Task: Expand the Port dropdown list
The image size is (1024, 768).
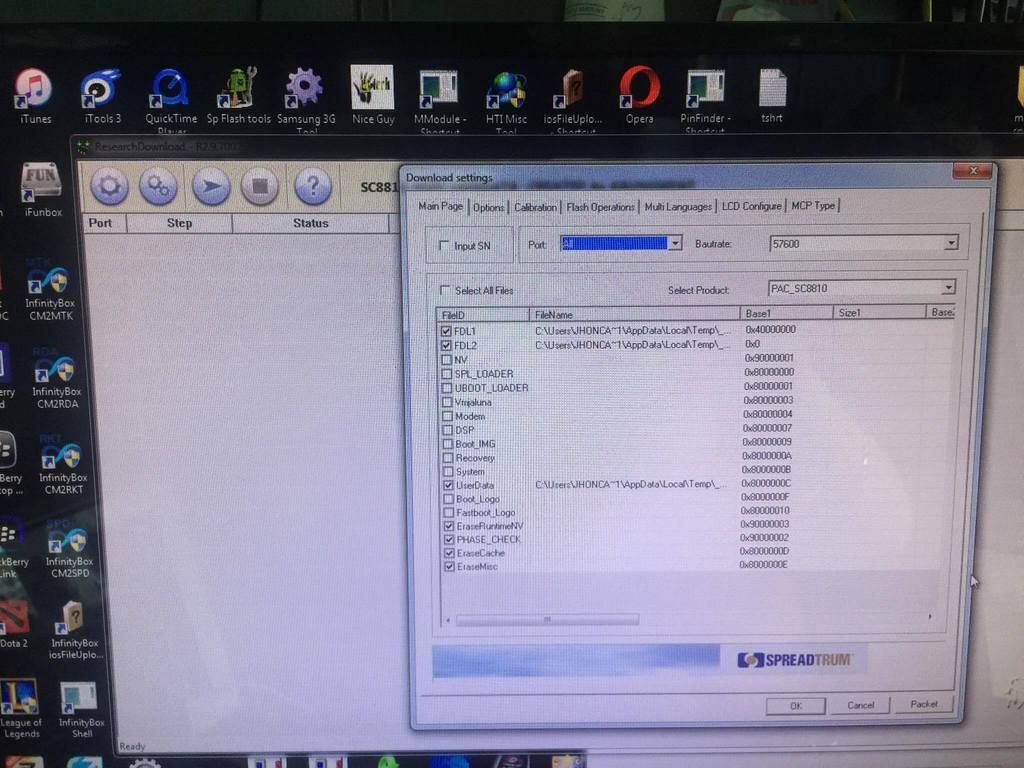Action: point(675,243)
